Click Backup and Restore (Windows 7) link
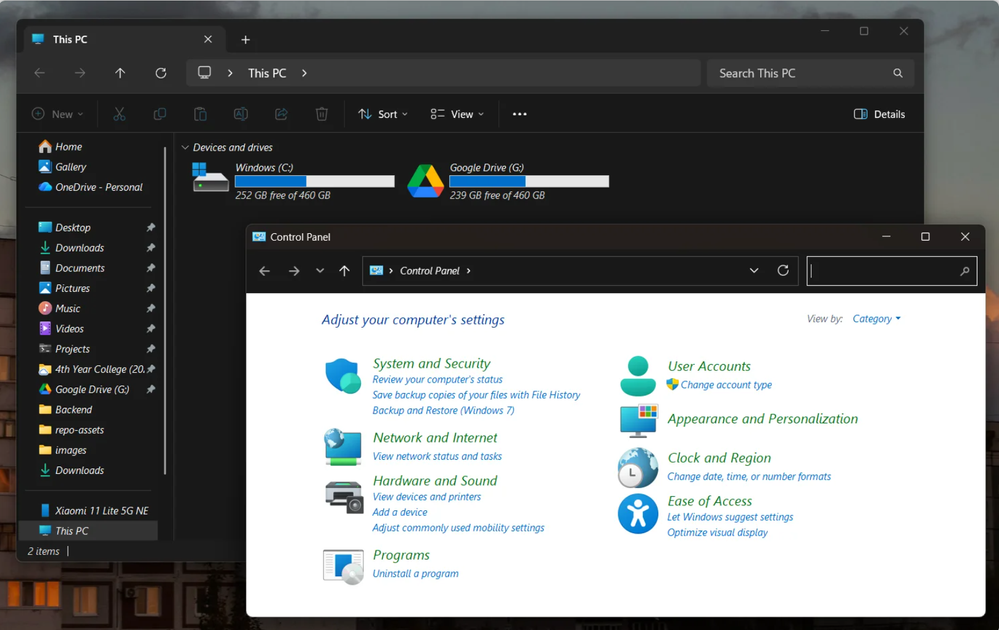Screen dimensions: 999x630 443,410
